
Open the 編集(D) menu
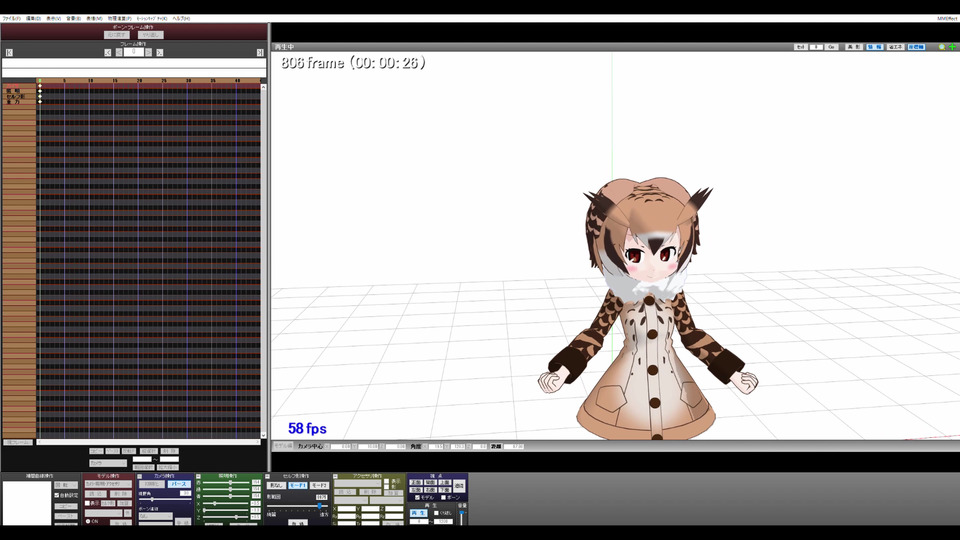pos(34,18)
